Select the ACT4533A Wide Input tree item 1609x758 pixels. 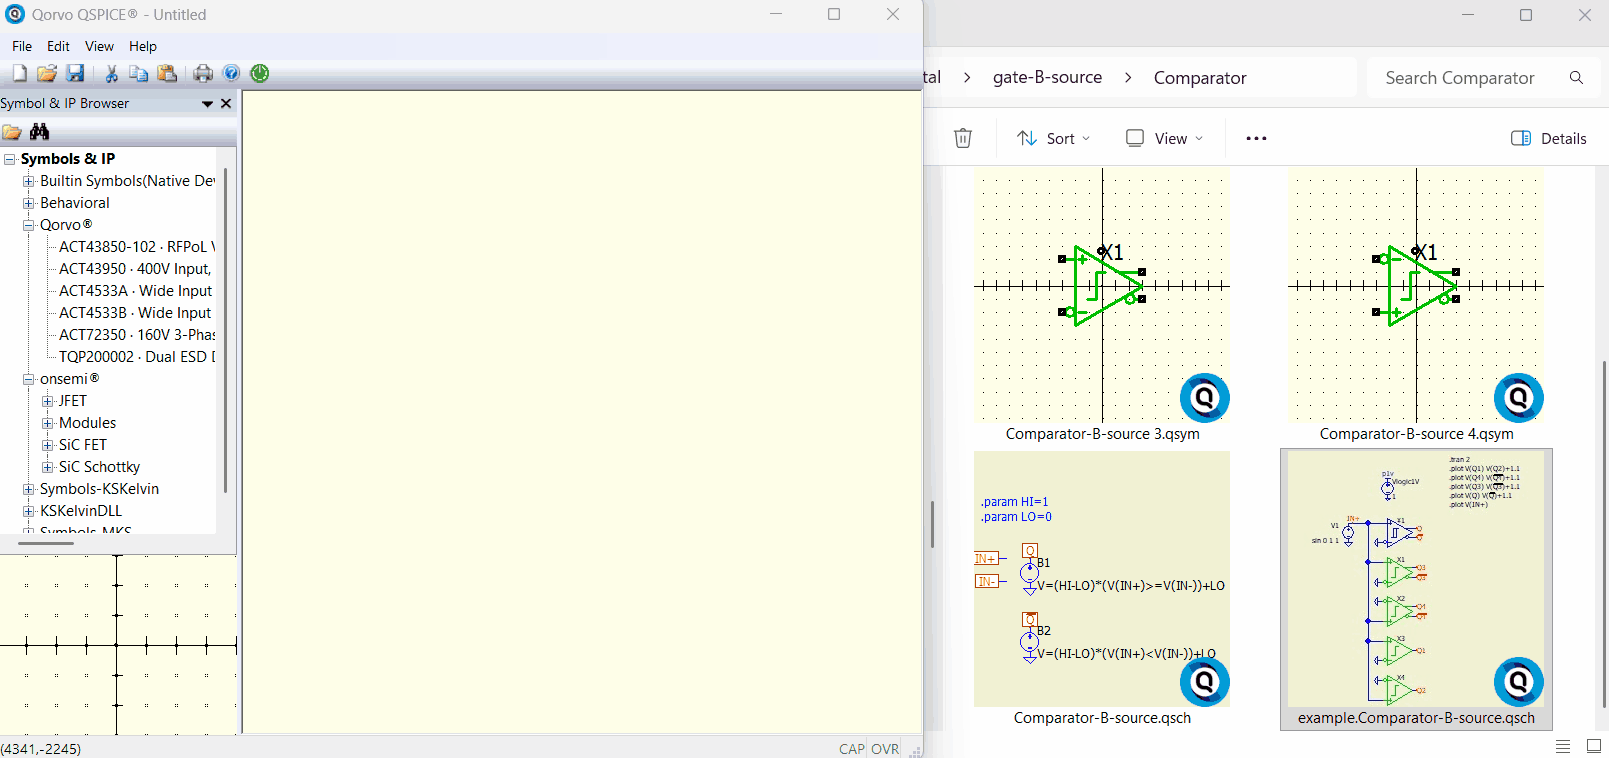(x=135, y=291)
